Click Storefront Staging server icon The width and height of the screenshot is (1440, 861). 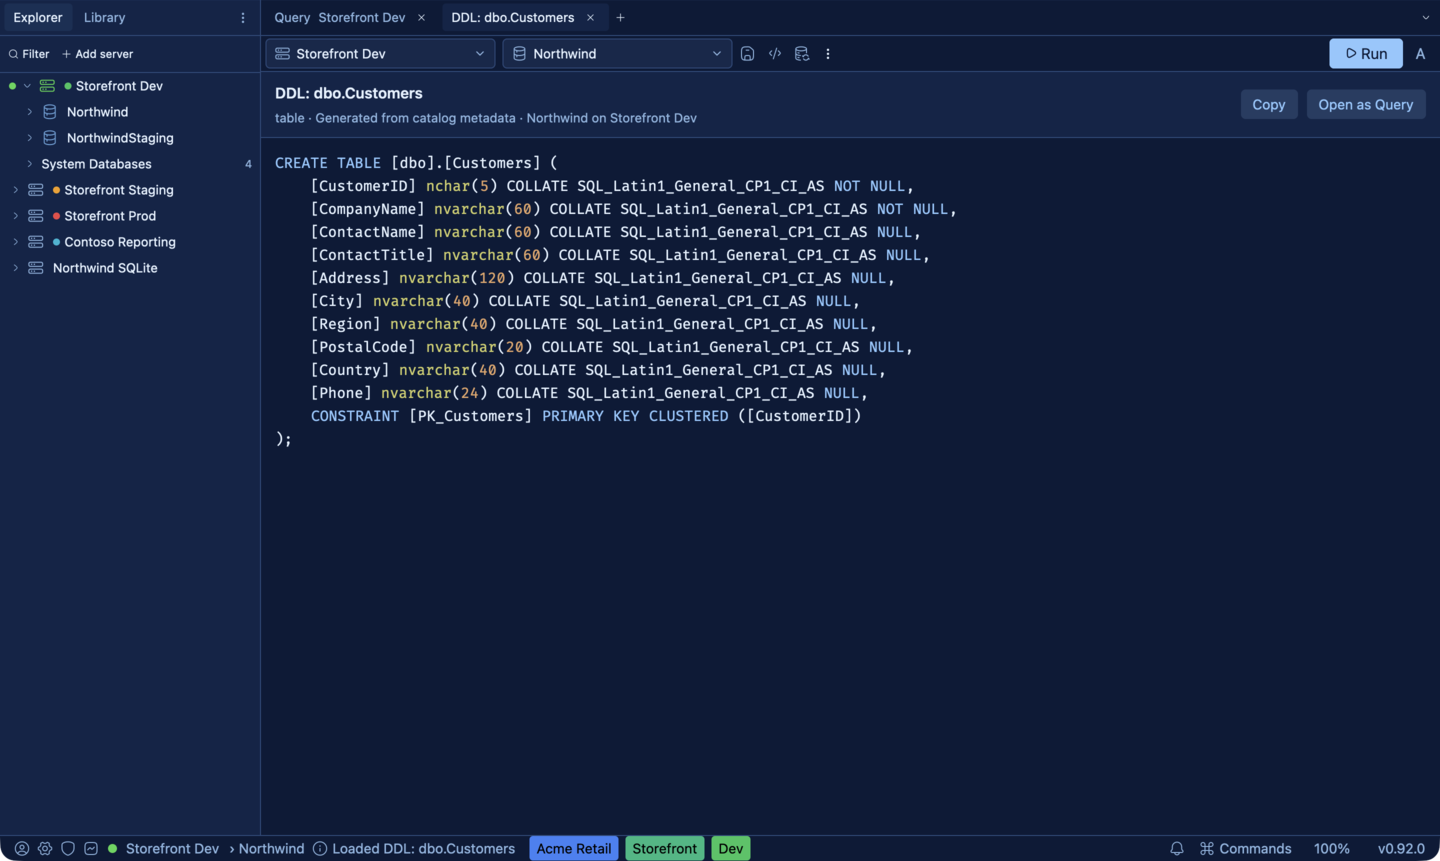tap(36, 190)
